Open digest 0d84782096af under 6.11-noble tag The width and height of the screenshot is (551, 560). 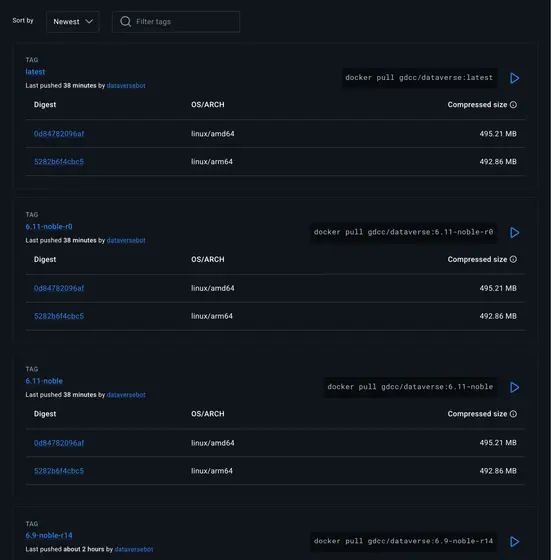point(59,443)
